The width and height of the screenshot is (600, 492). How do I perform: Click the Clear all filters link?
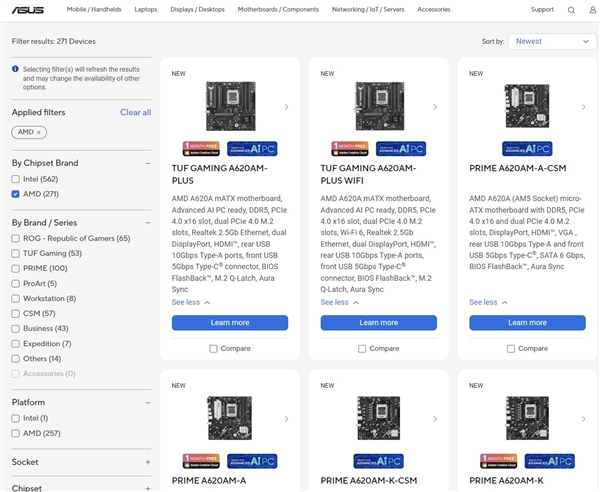[135, 112]
